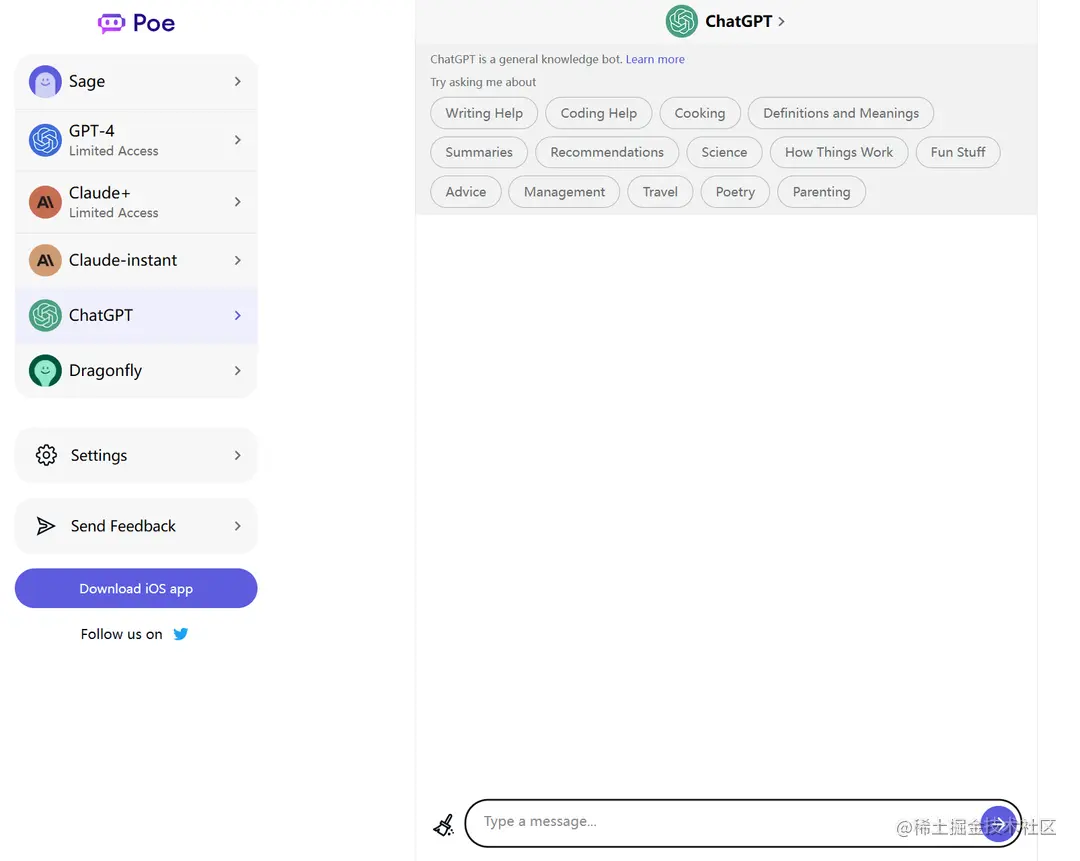Click the Send Feedback label
This screenshot has height=861, width=1080.
tap(123, 526)
